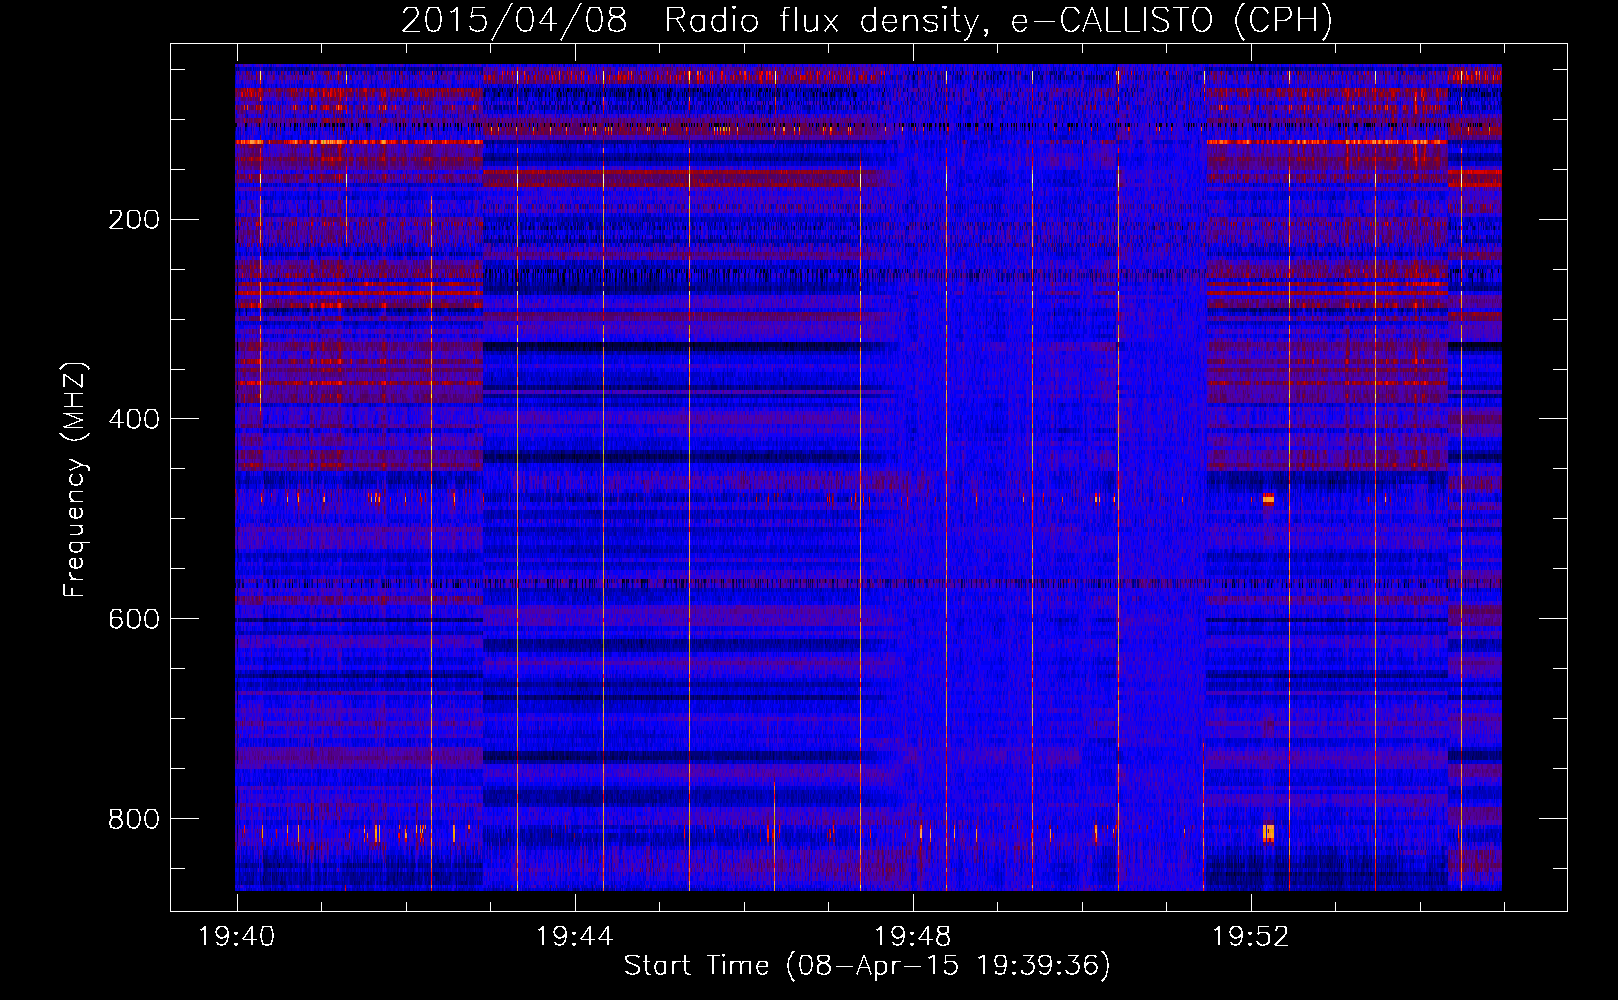Click the bright yellow burst near 19:52, 480 MHz

point(1268,498)
